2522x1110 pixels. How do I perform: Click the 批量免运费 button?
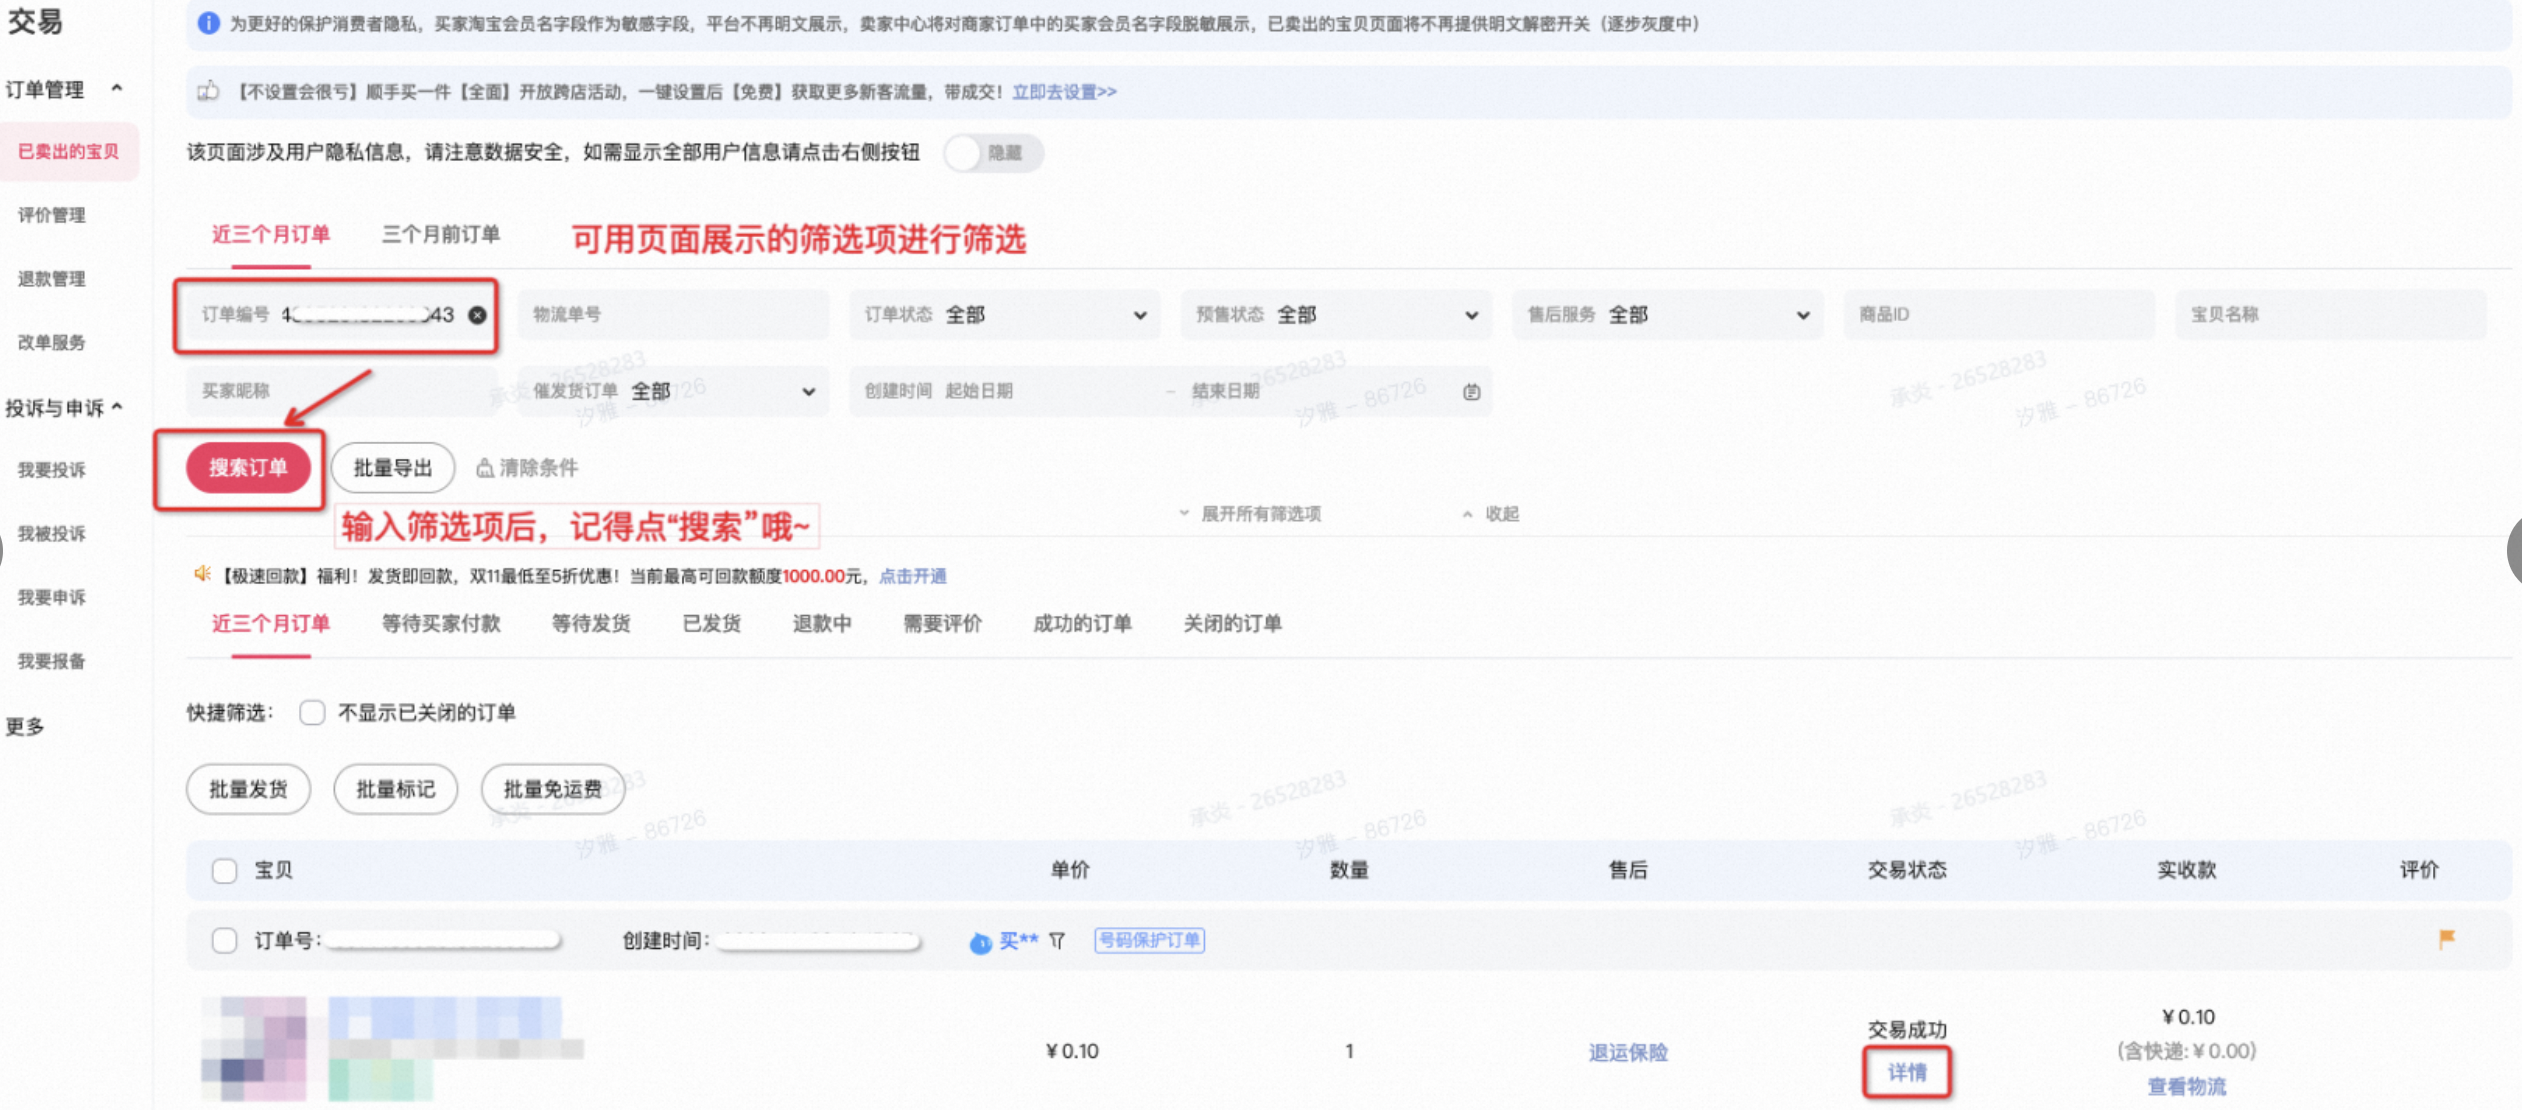(552, 789)
